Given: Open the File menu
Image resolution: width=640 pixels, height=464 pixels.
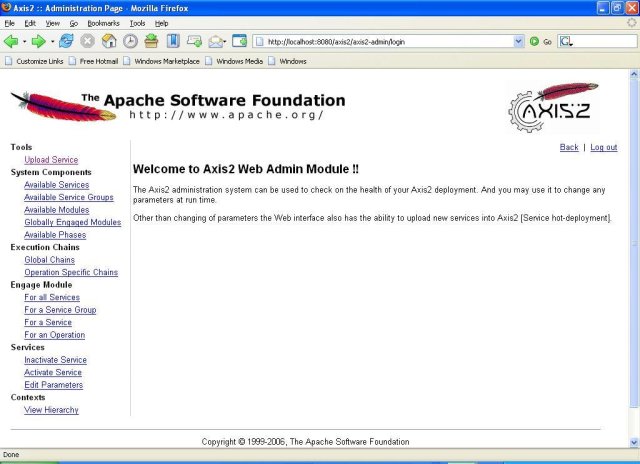Looking at the screenshot, I should [9, 23].
